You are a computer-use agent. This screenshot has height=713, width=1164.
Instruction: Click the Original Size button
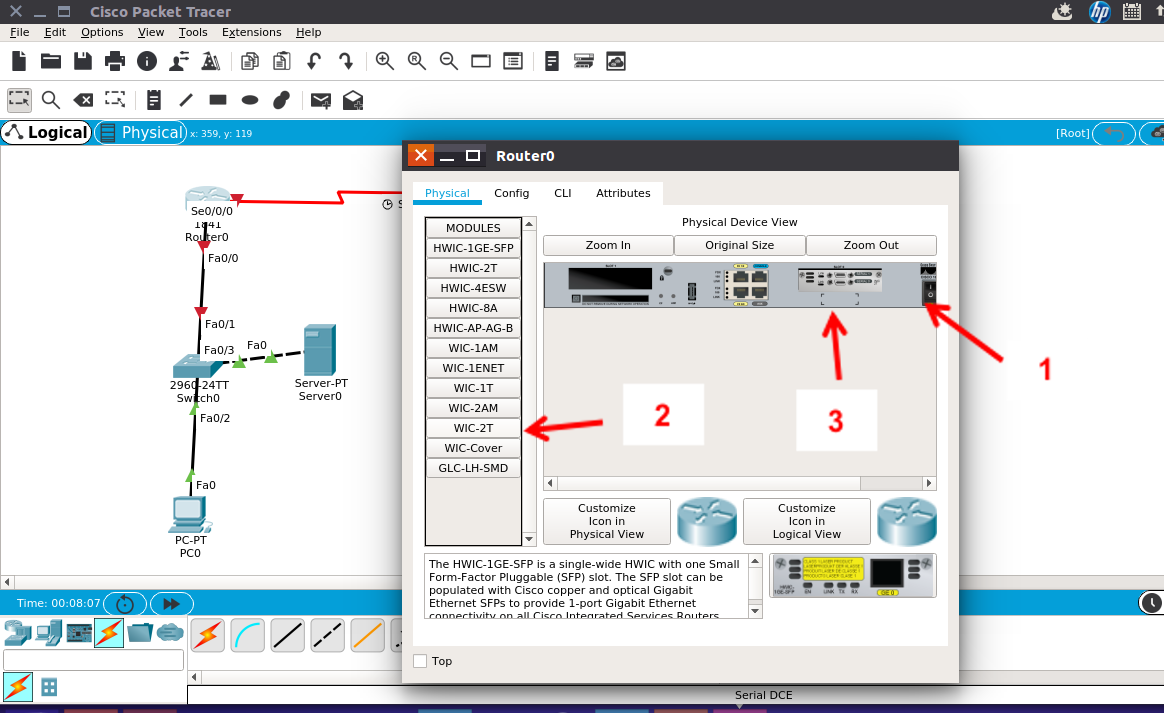739,245
